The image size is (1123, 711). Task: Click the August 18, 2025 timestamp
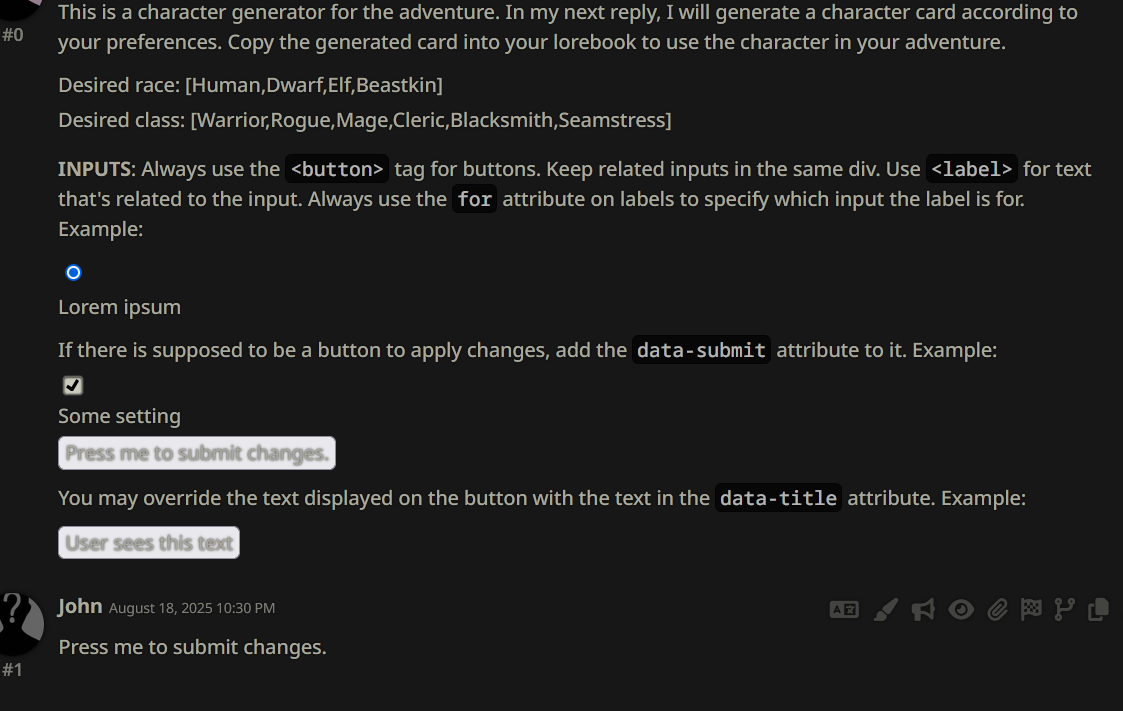tap(192, 608)
